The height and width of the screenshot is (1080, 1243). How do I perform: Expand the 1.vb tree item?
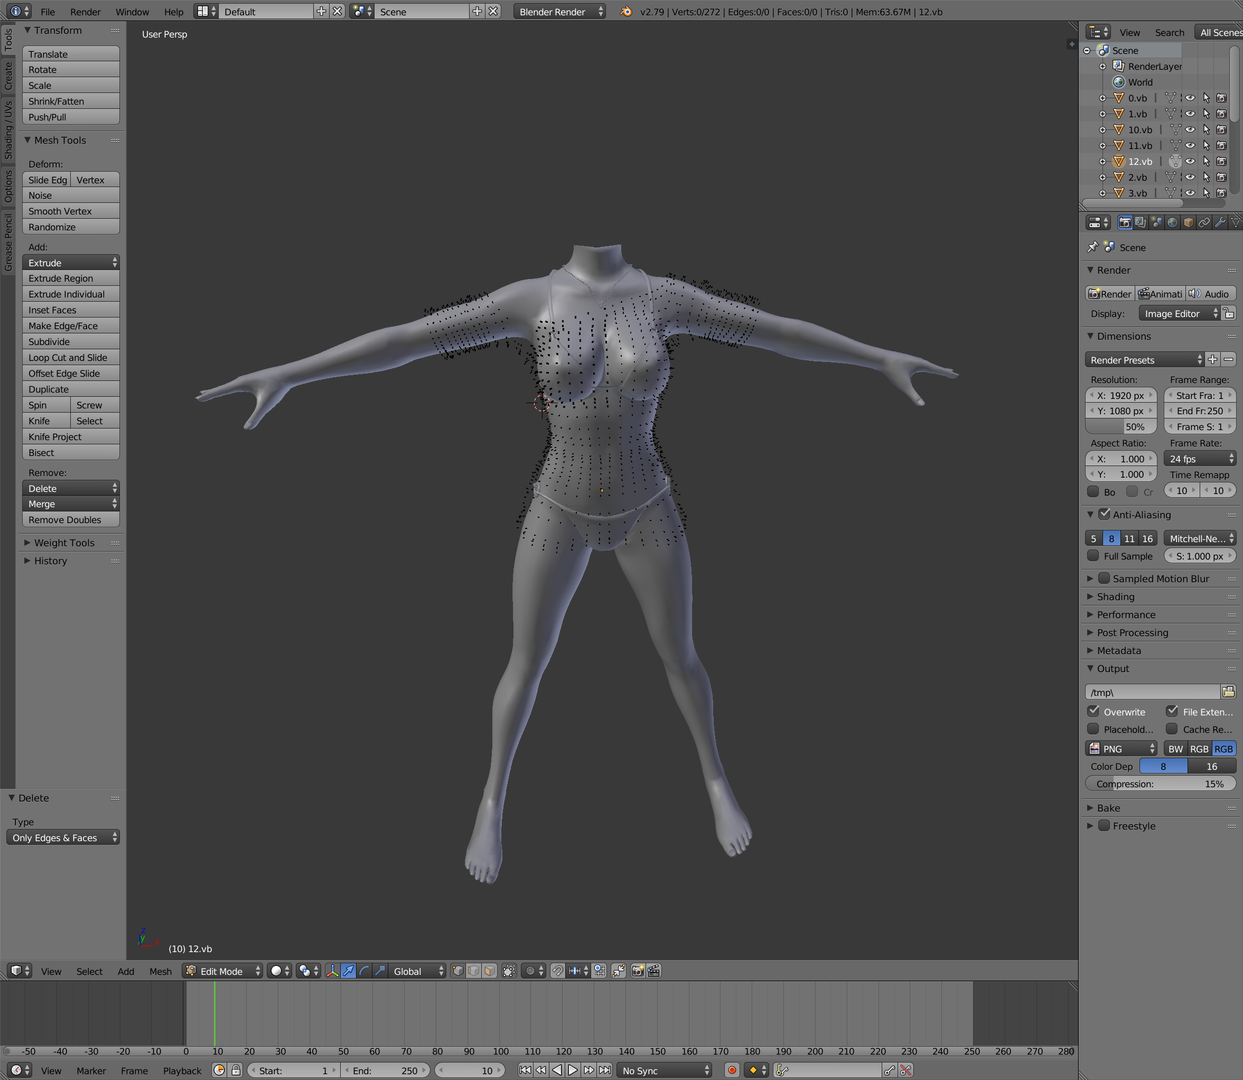(x=1102, y=114)
